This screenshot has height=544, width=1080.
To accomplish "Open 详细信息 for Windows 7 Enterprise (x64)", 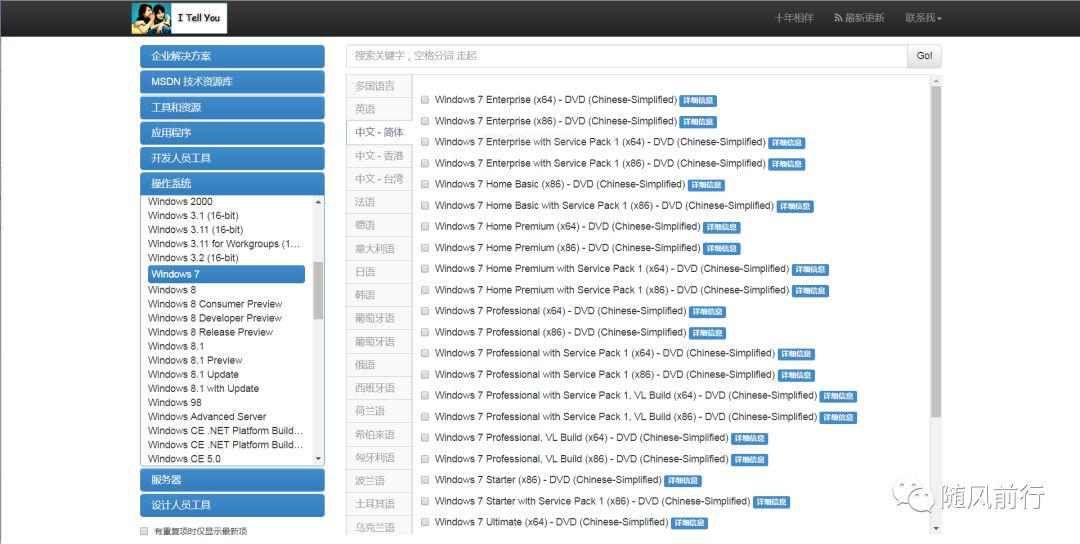I will [x=698, y=101].
